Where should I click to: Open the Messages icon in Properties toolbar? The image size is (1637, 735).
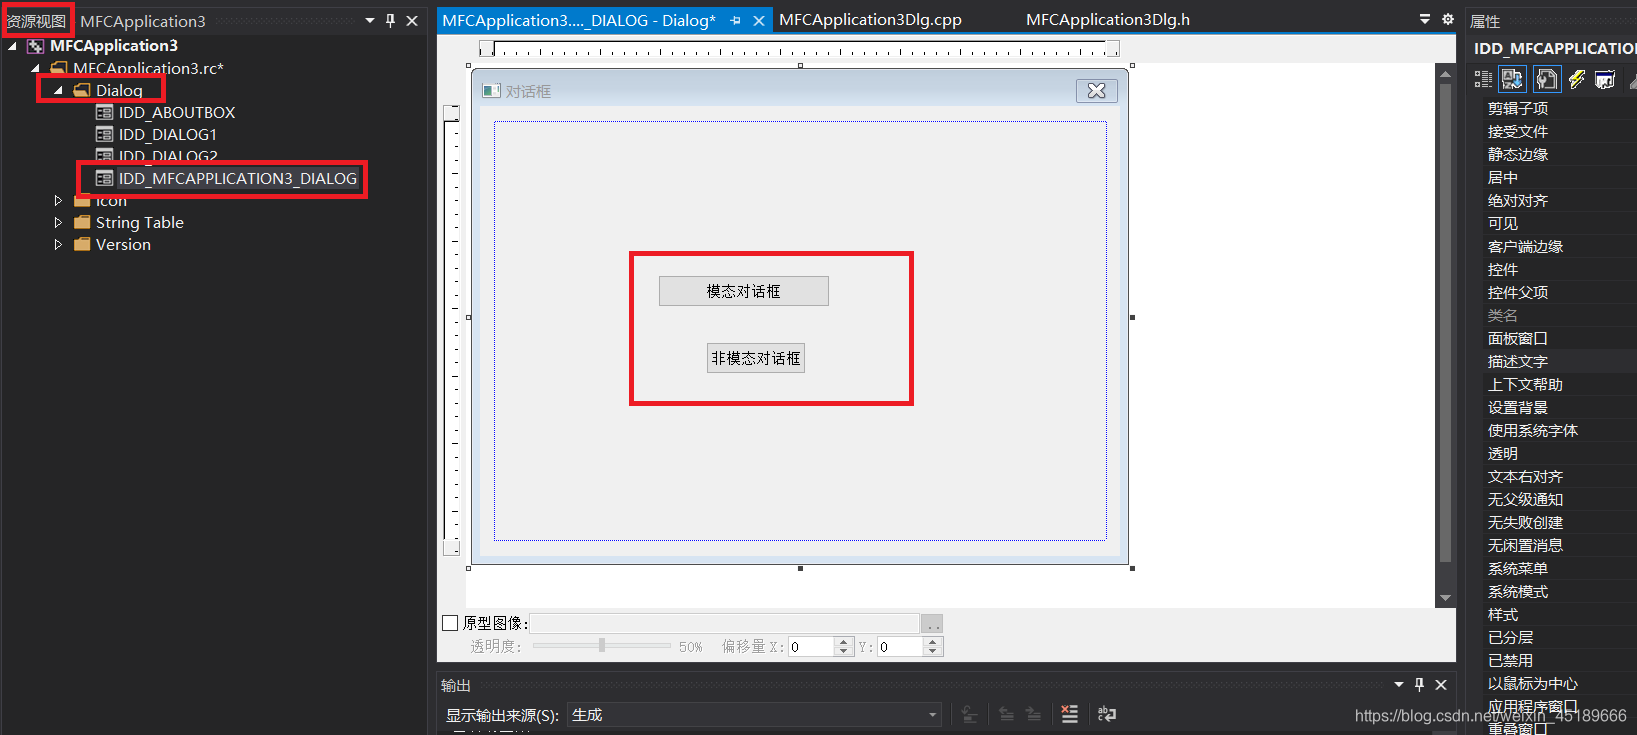click(1605, 79)
